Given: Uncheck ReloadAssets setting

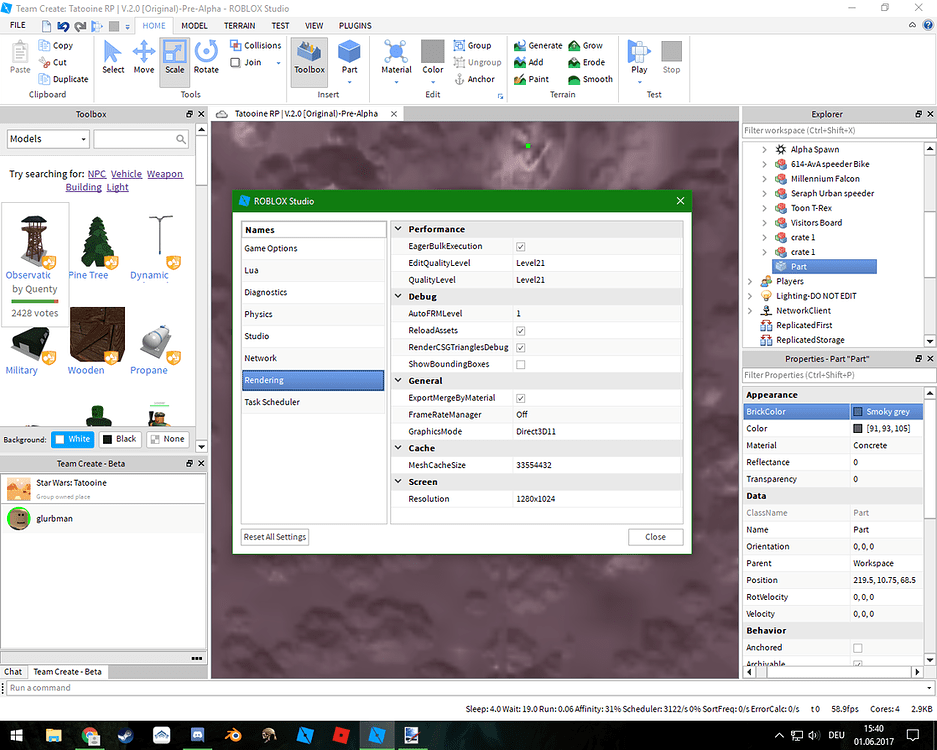Looking at the screenshot, I should pyautogui.click(x=520, y=330).
